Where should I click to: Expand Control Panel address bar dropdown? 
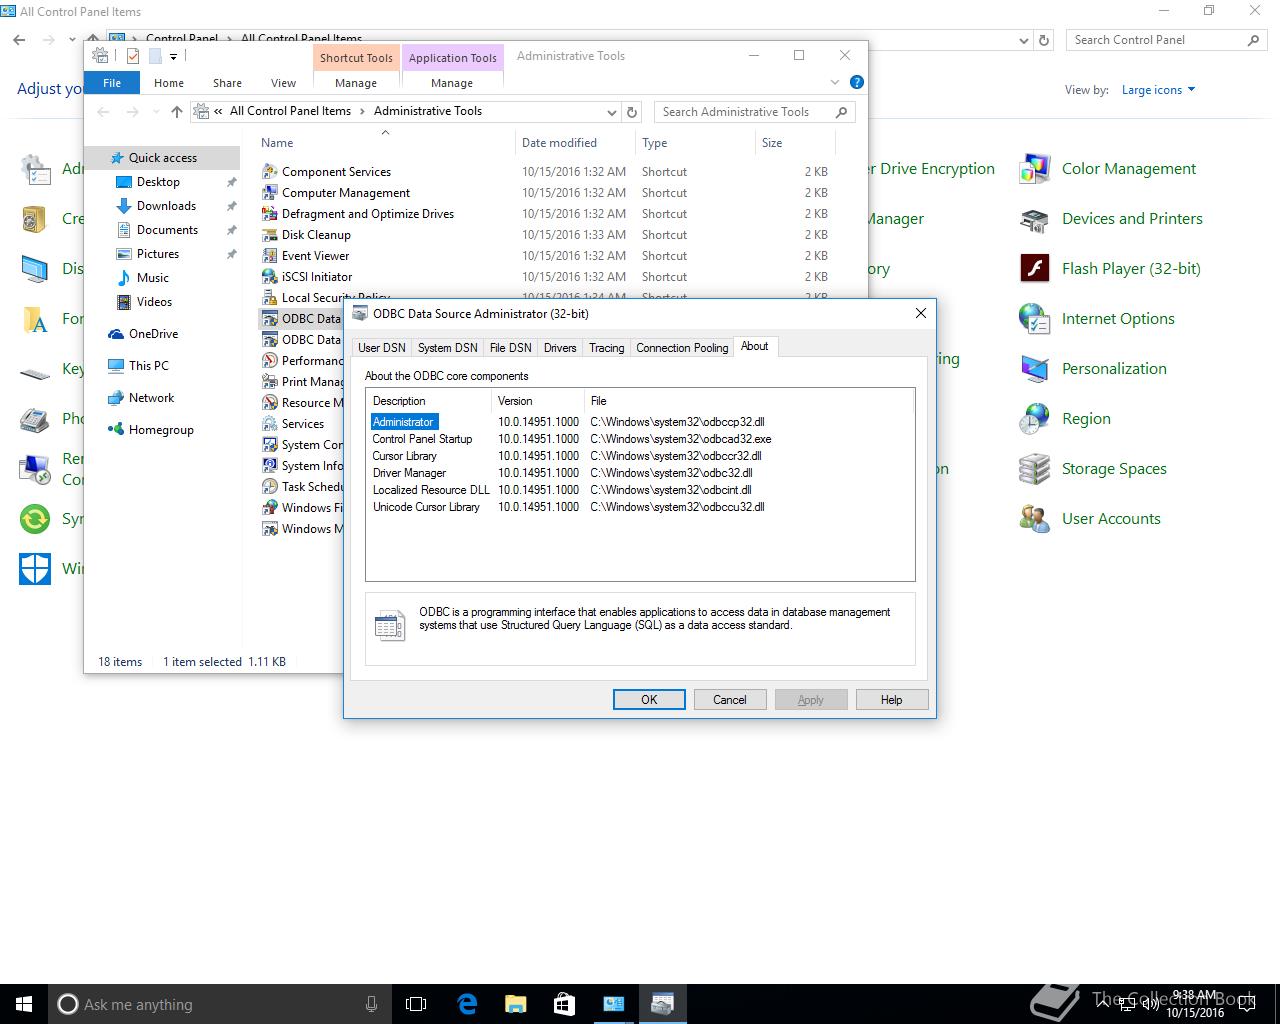click(x=1023, y=41)
